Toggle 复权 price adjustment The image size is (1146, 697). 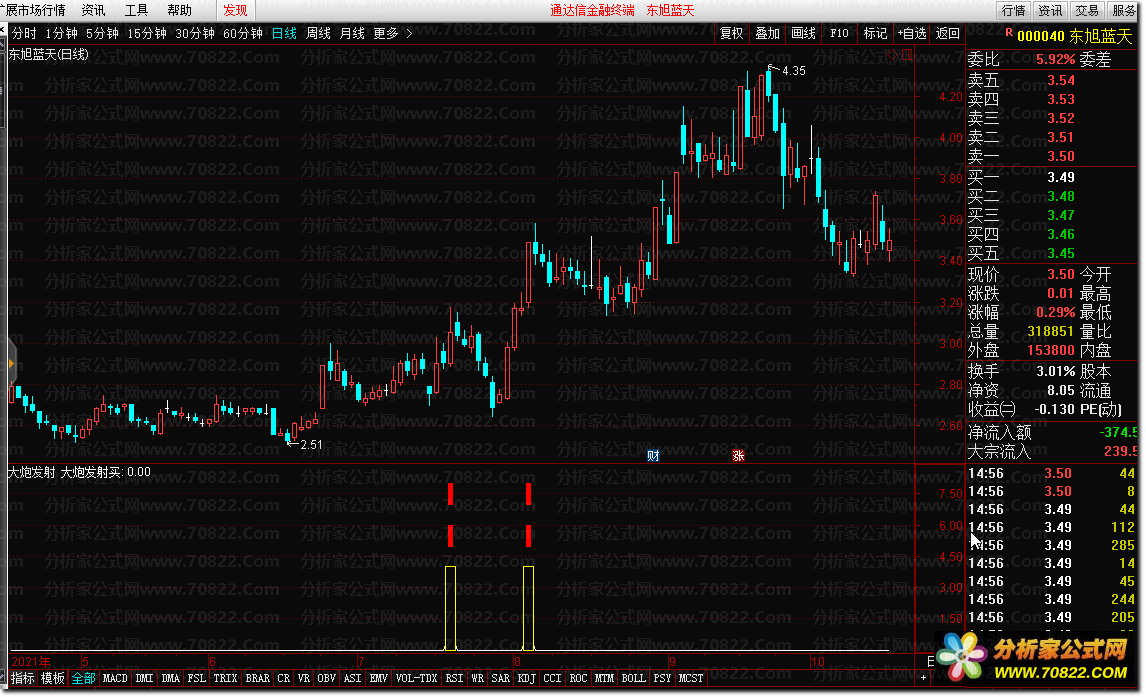click(x=732, y=34)
